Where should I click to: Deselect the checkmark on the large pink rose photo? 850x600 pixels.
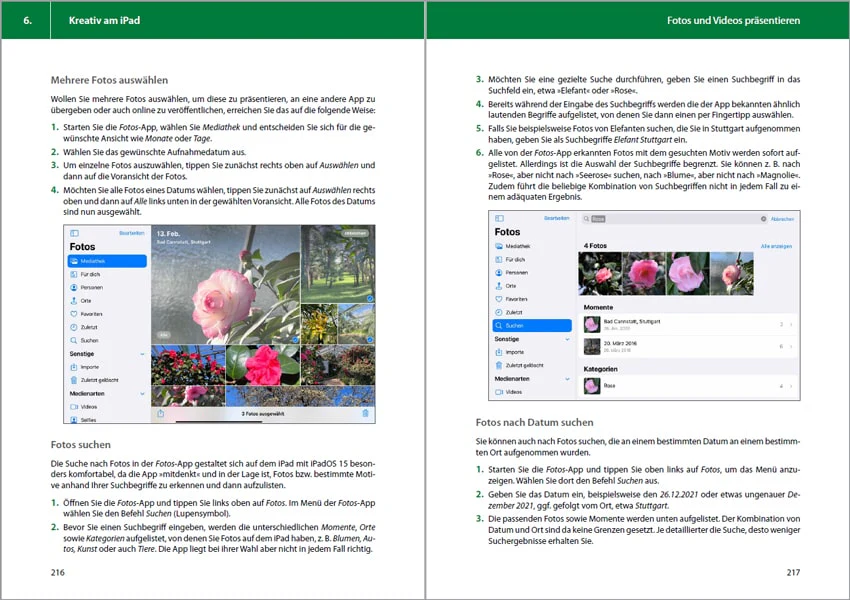coord(295,340)
